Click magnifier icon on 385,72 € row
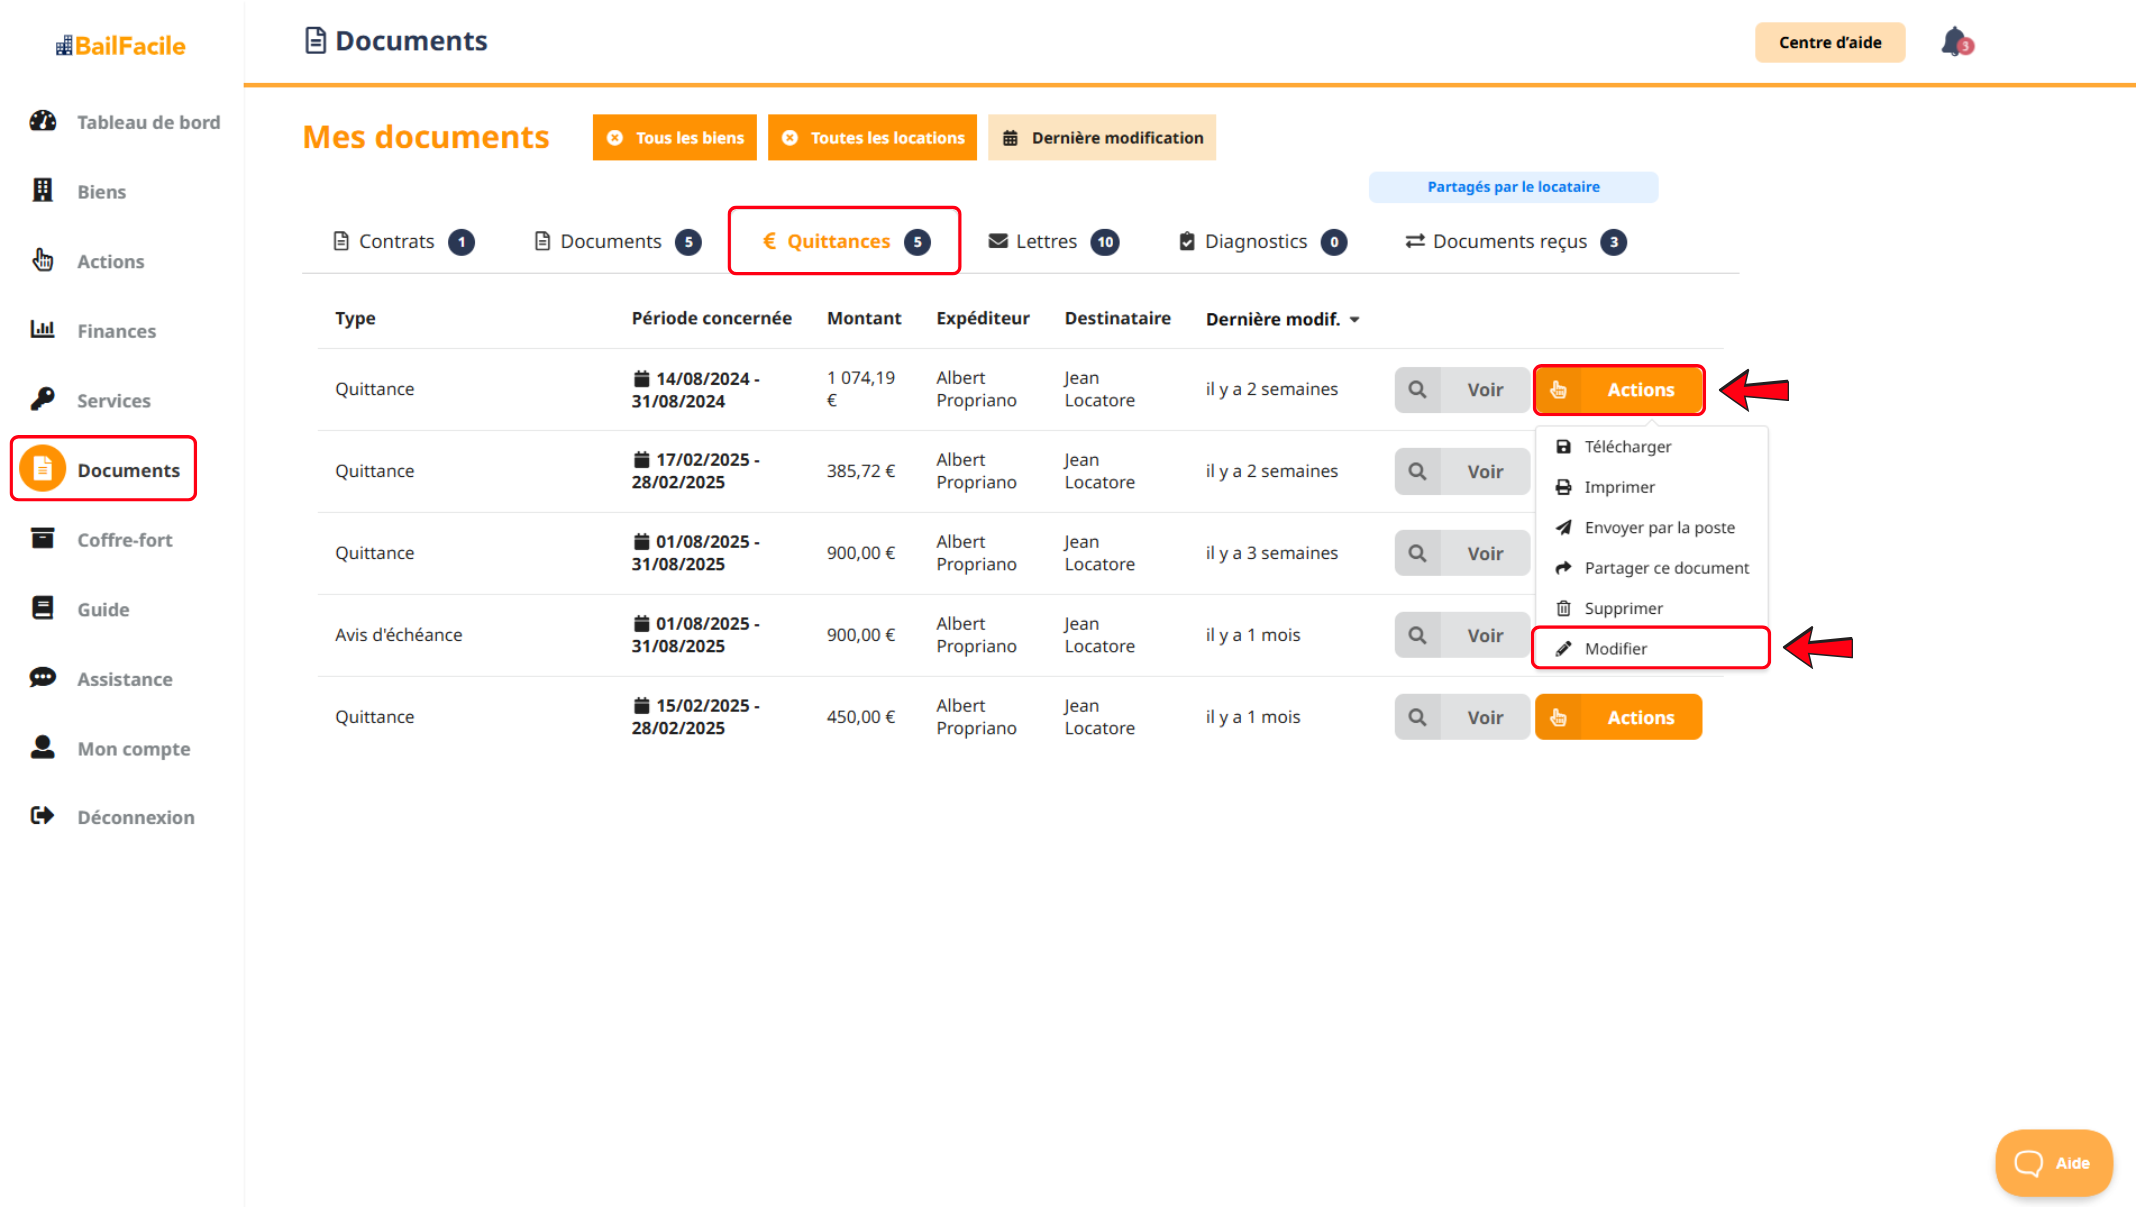Screen dimensions: 2136x1215 1417,471
